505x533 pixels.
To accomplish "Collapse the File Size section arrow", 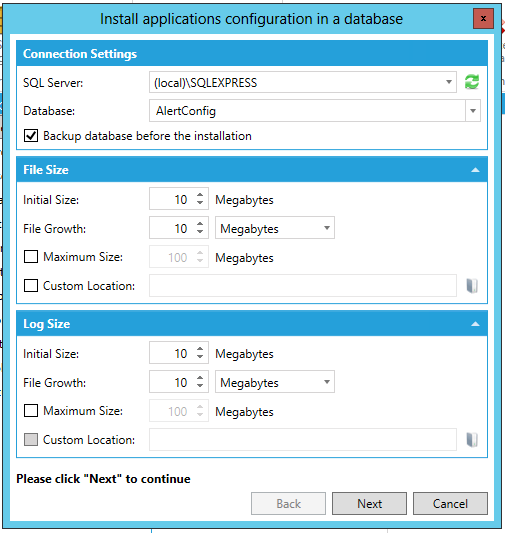I will pyautogui.click(x=475, y=170).
